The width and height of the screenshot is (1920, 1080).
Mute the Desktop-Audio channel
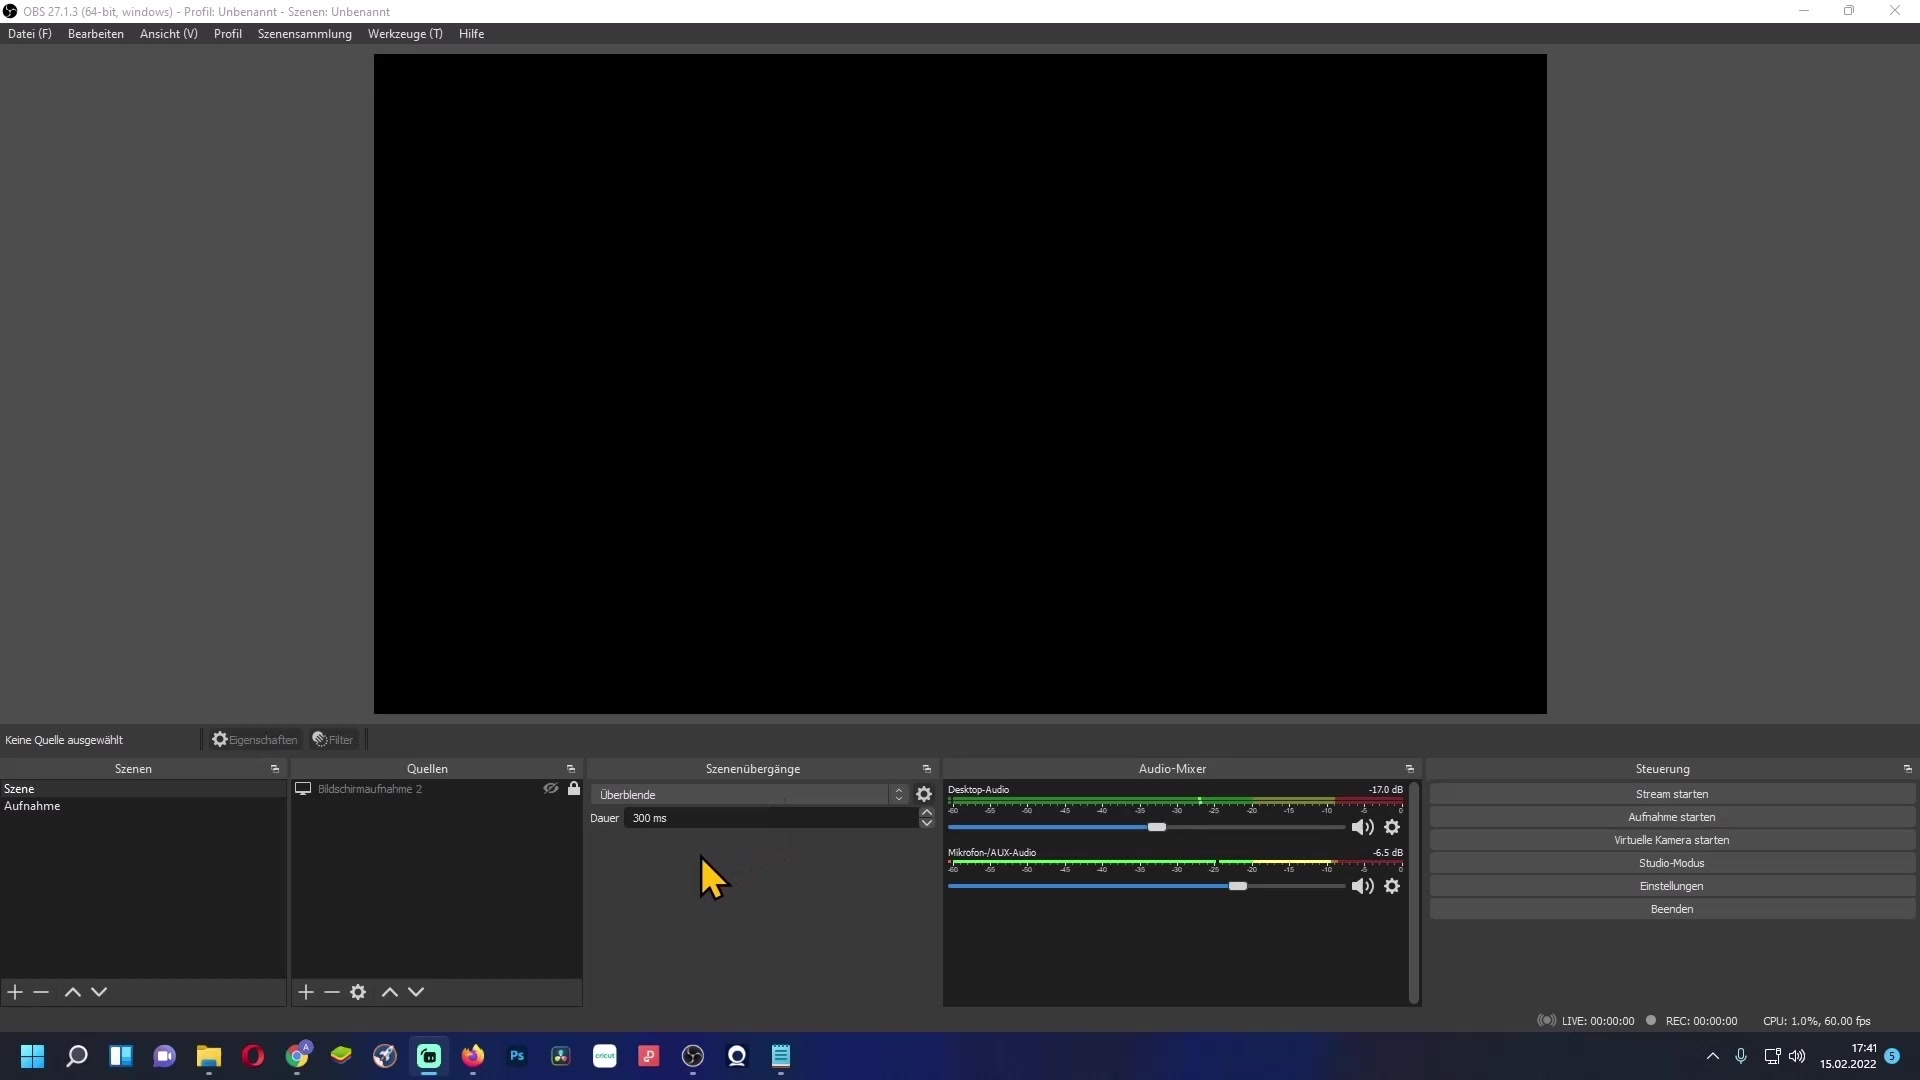tap(1362, 827)
